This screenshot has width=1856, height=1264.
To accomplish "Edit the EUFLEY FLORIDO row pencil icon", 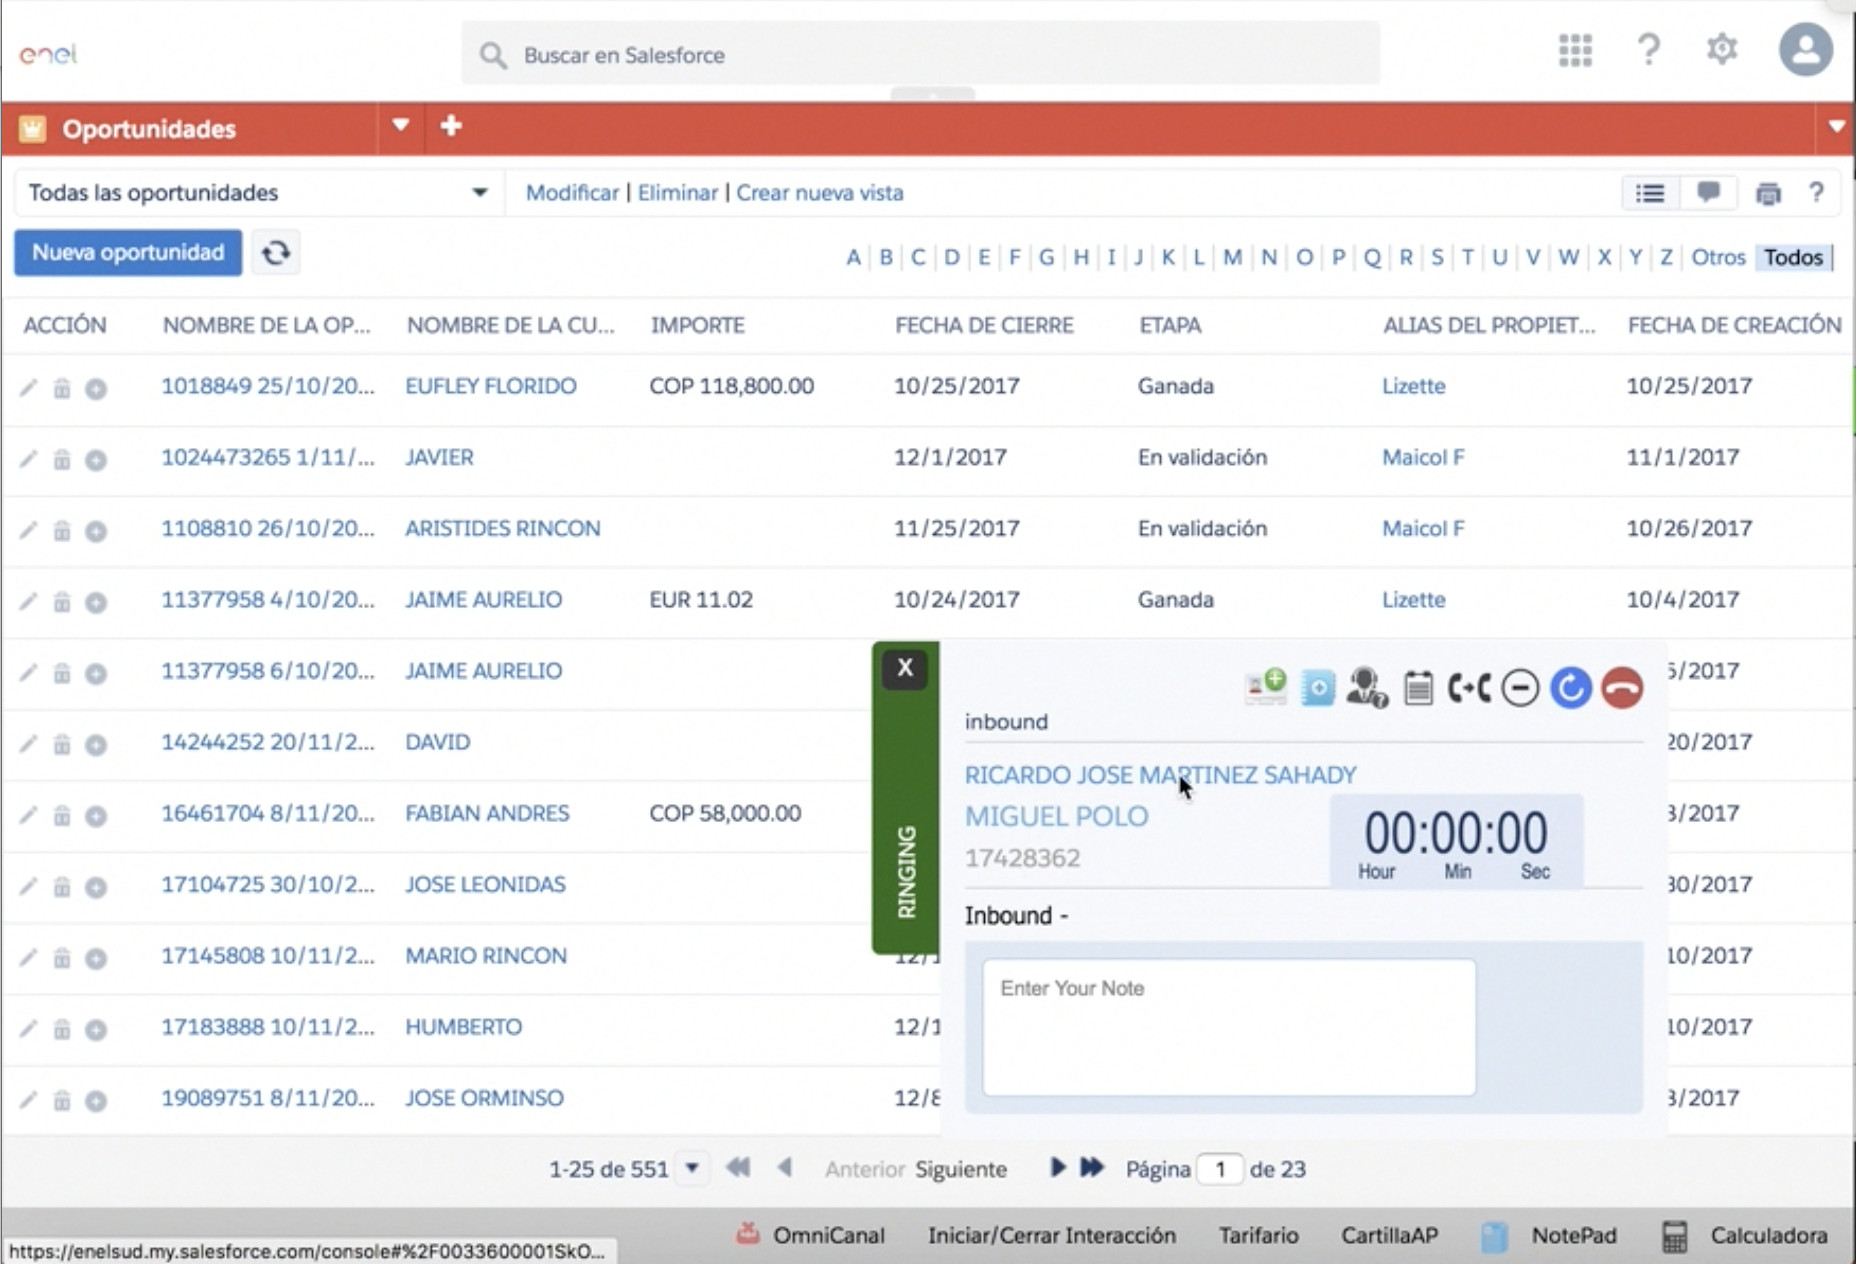I will pos(28,388).
